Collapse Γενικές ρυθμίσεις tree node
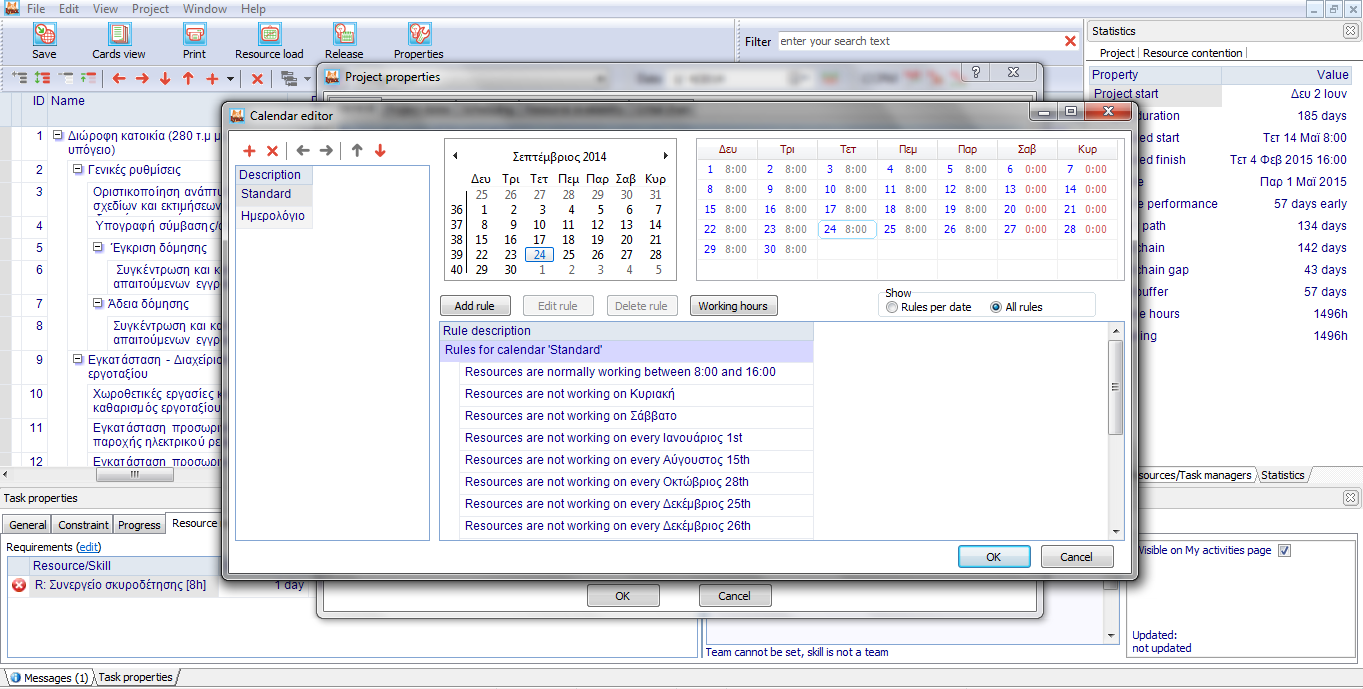The height and width of the screenshot is (689, 1363). coord(78,170)
